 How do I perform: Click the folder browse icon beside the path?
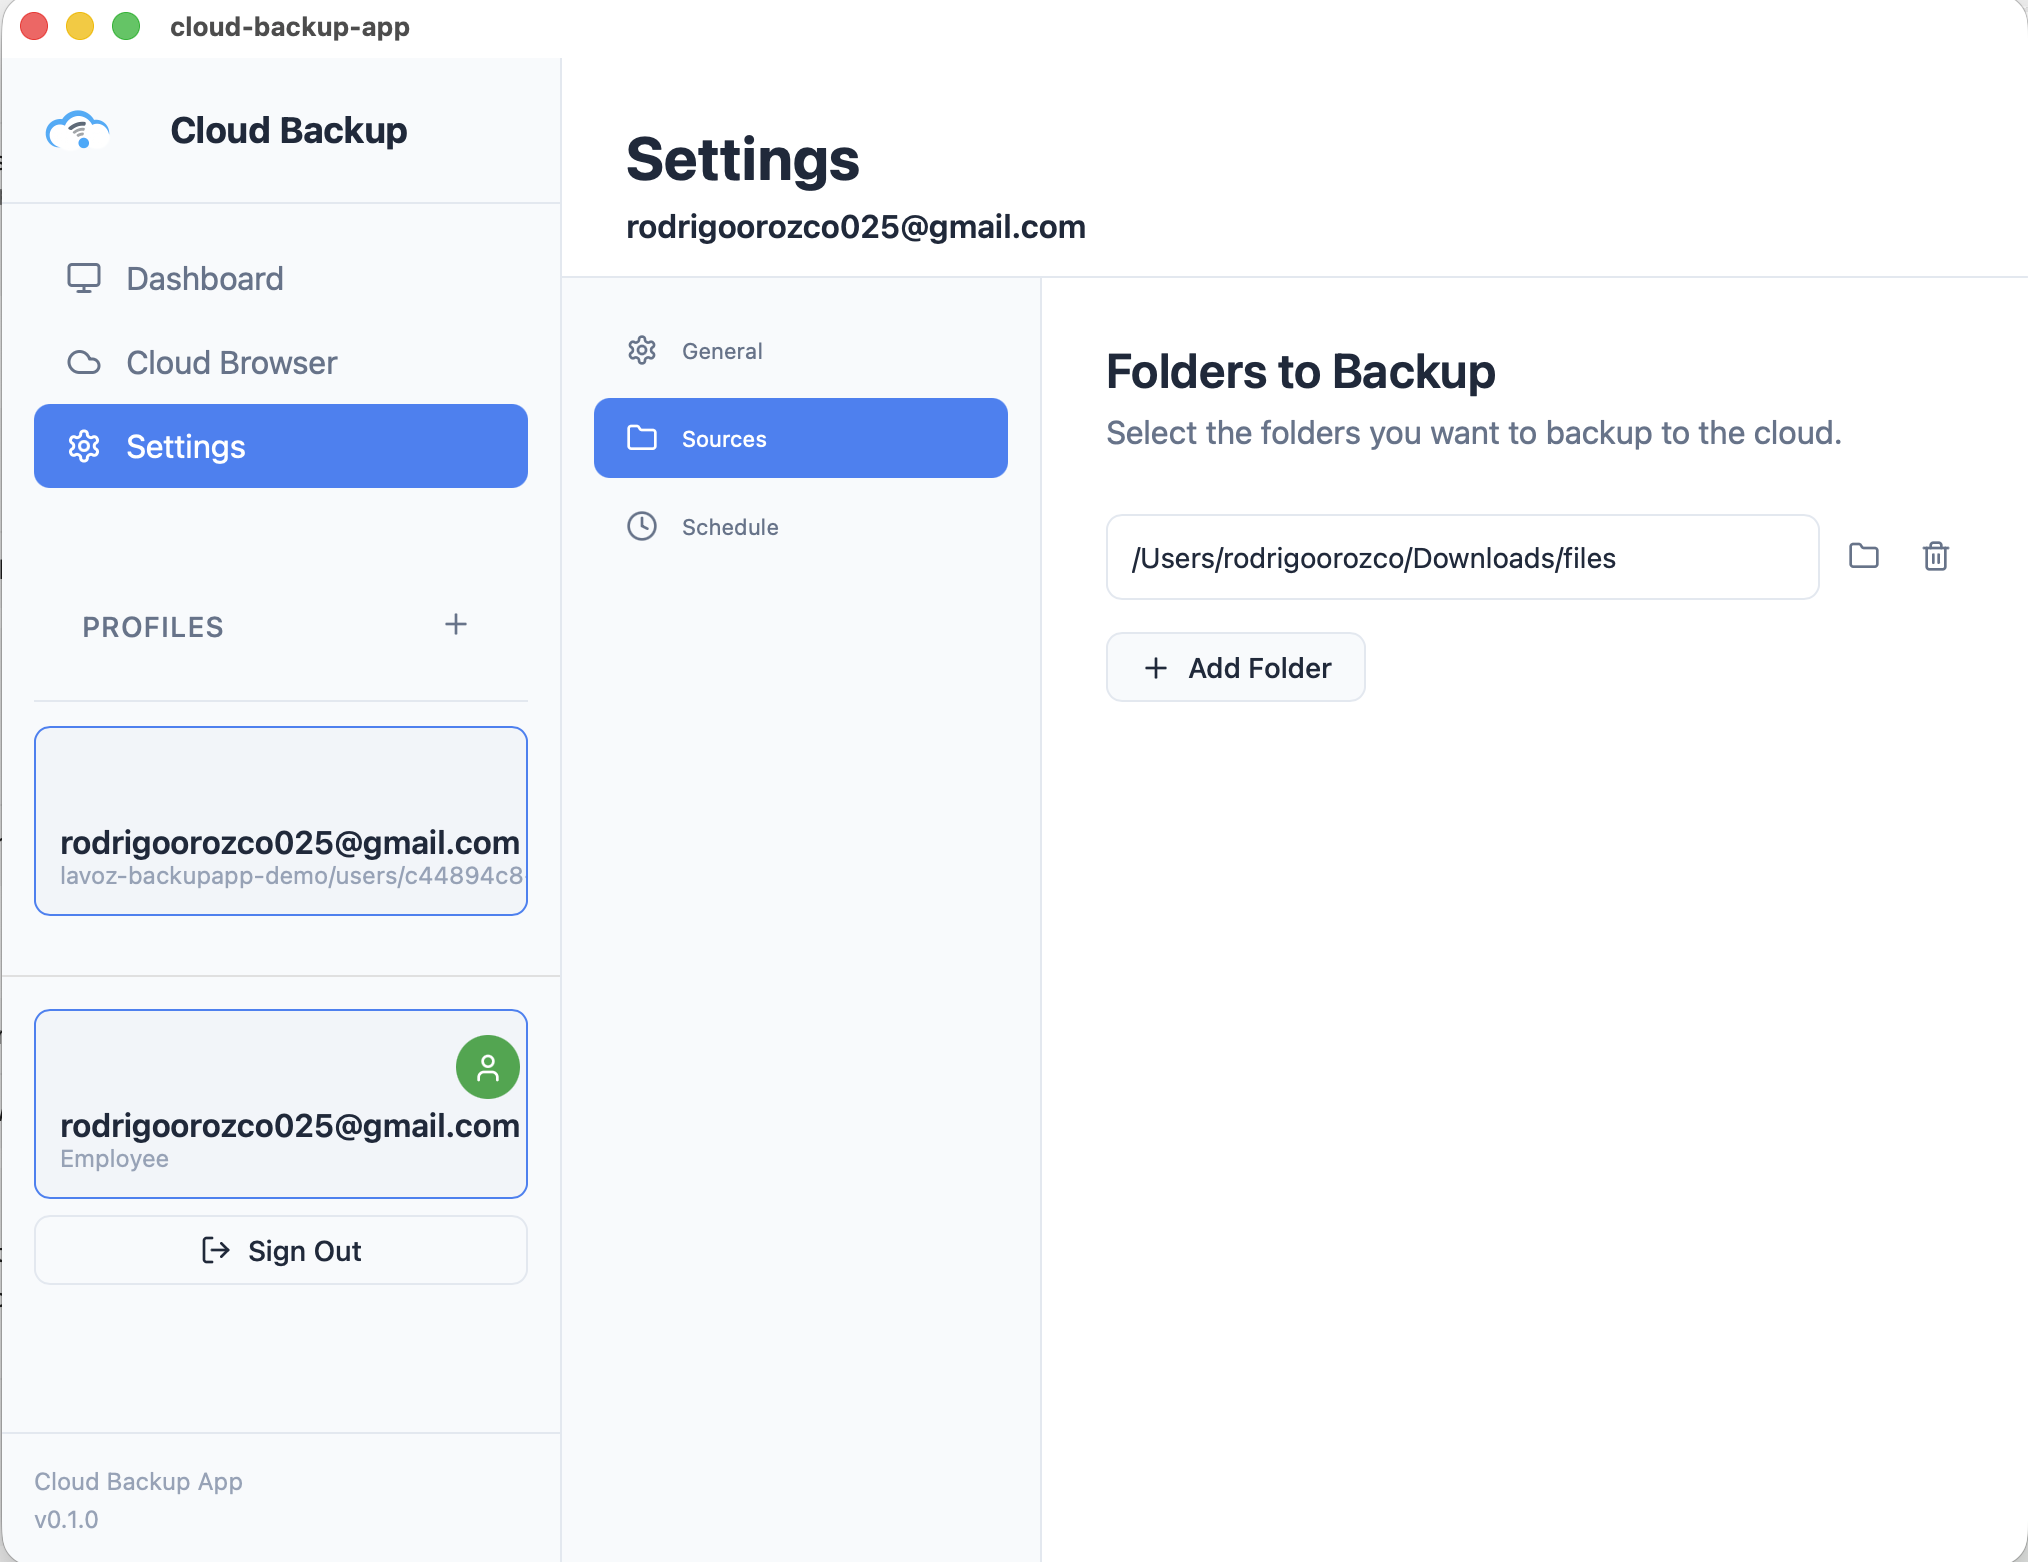pos(1864,557)
